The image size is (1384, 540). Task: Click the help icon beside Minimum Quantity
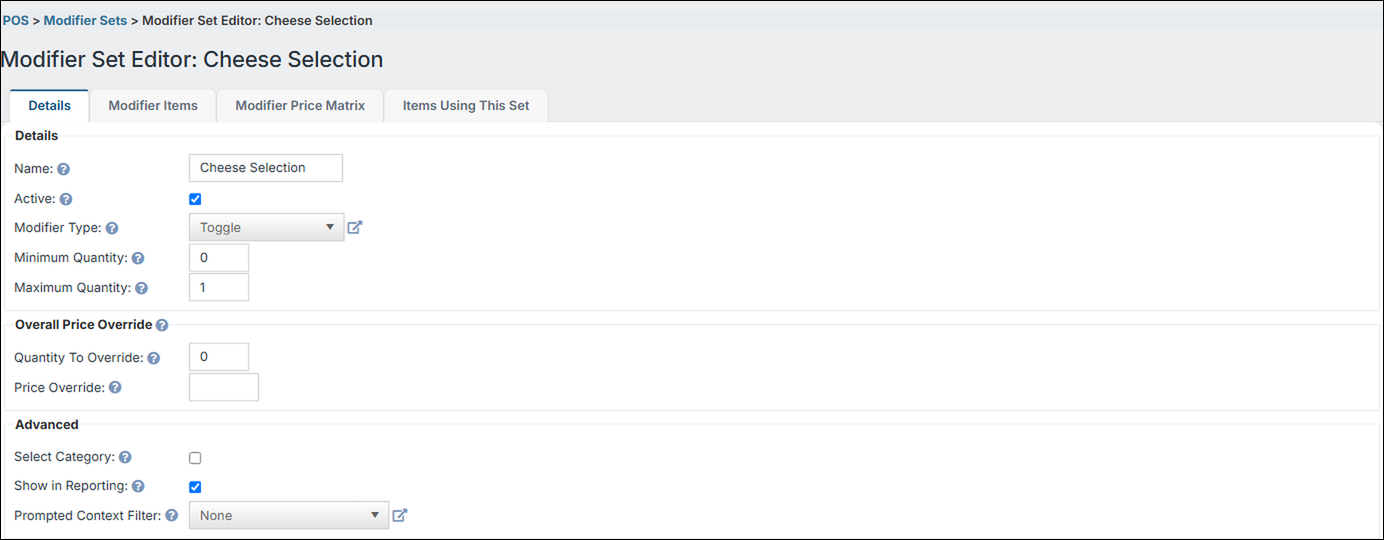(138, 258)
